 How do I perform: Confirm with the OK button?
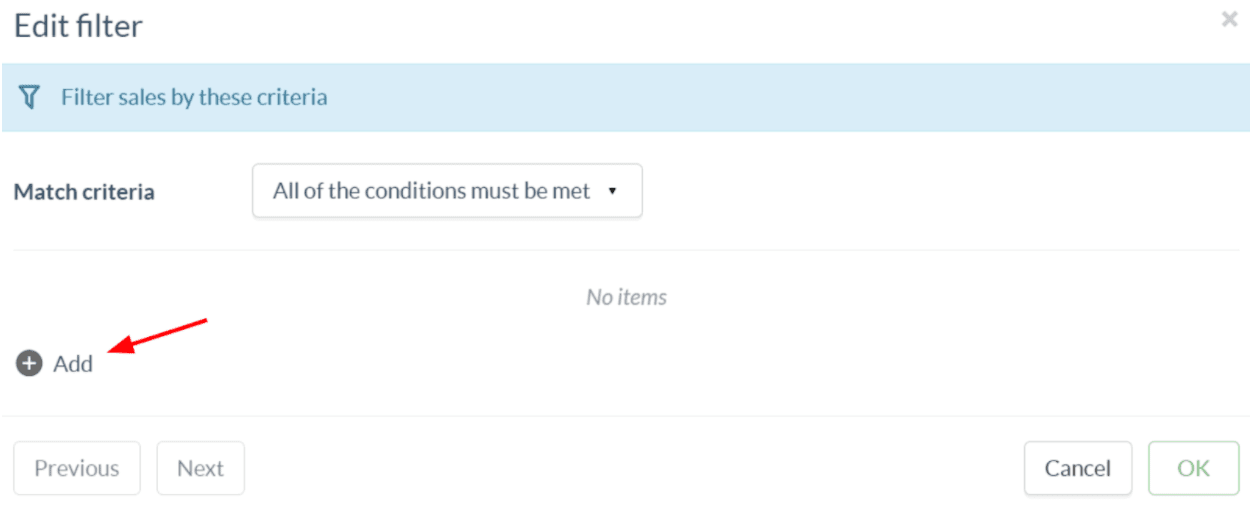coord(1193,468)
